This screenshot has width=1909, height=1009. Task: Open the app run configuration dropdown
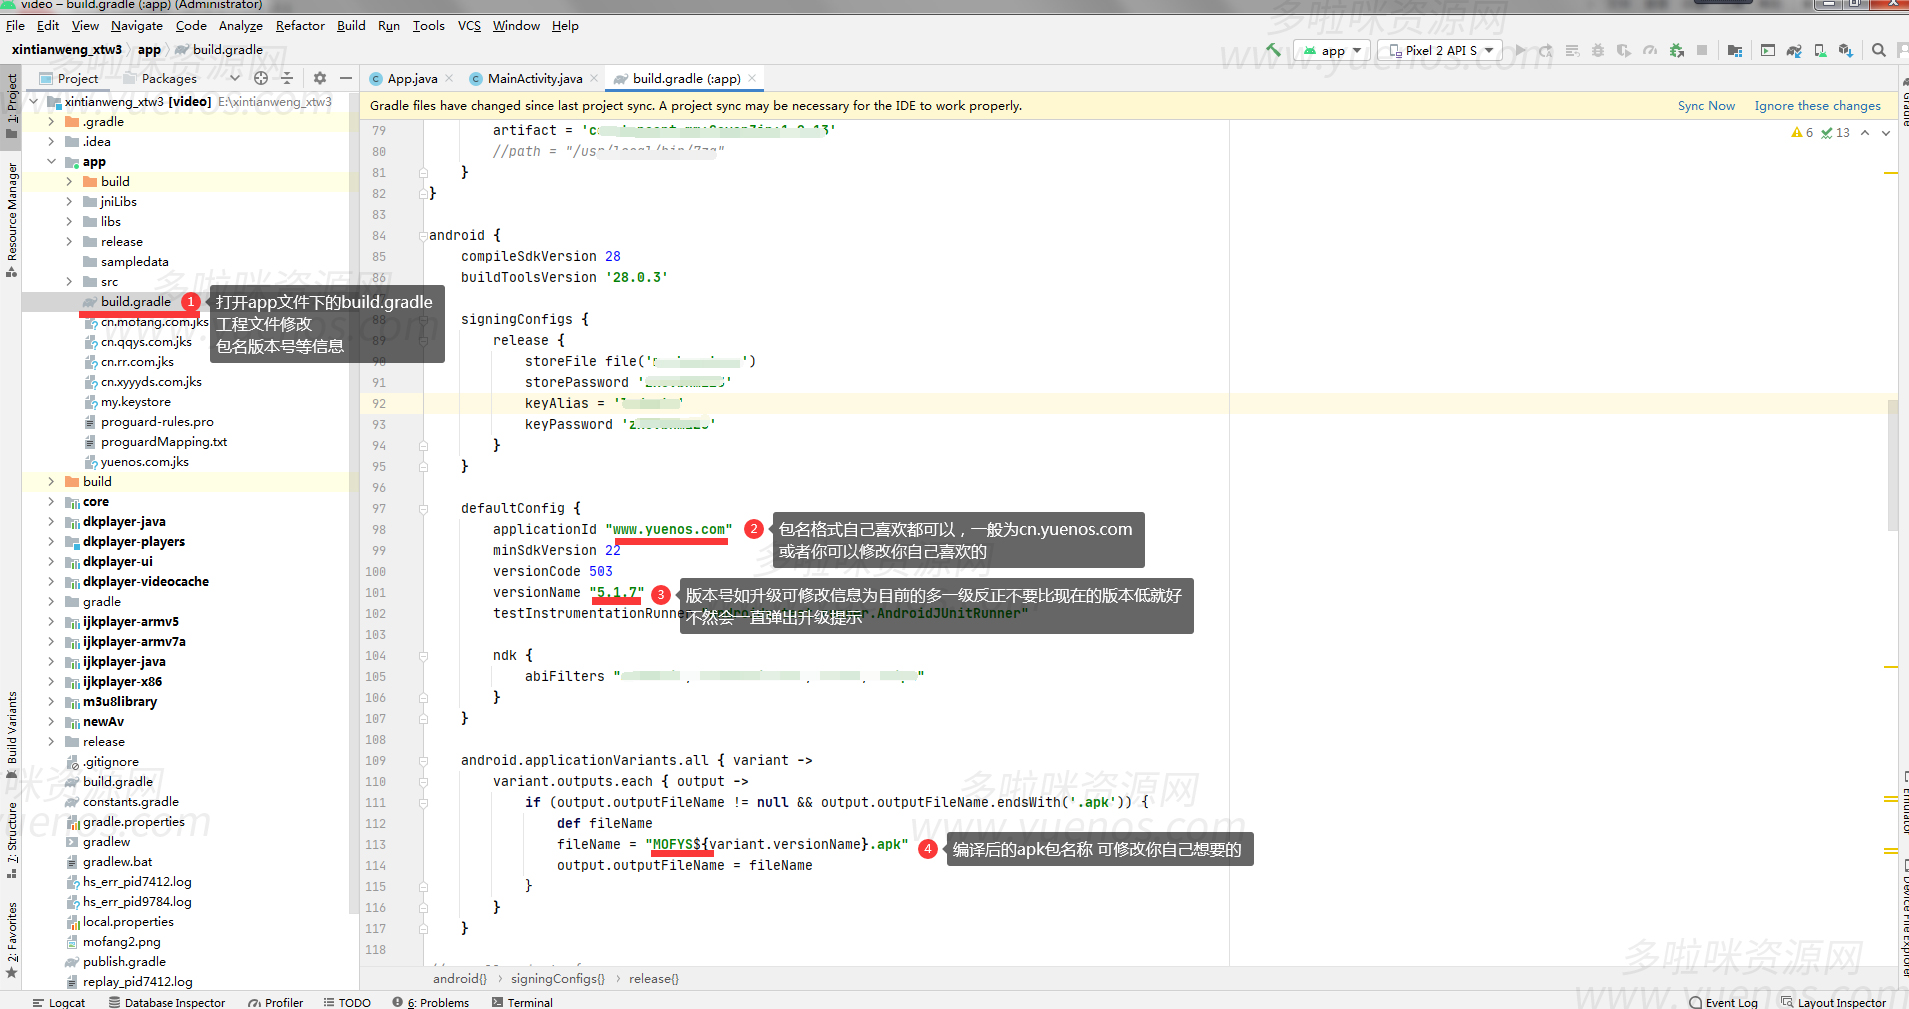tap(1332, 50)
